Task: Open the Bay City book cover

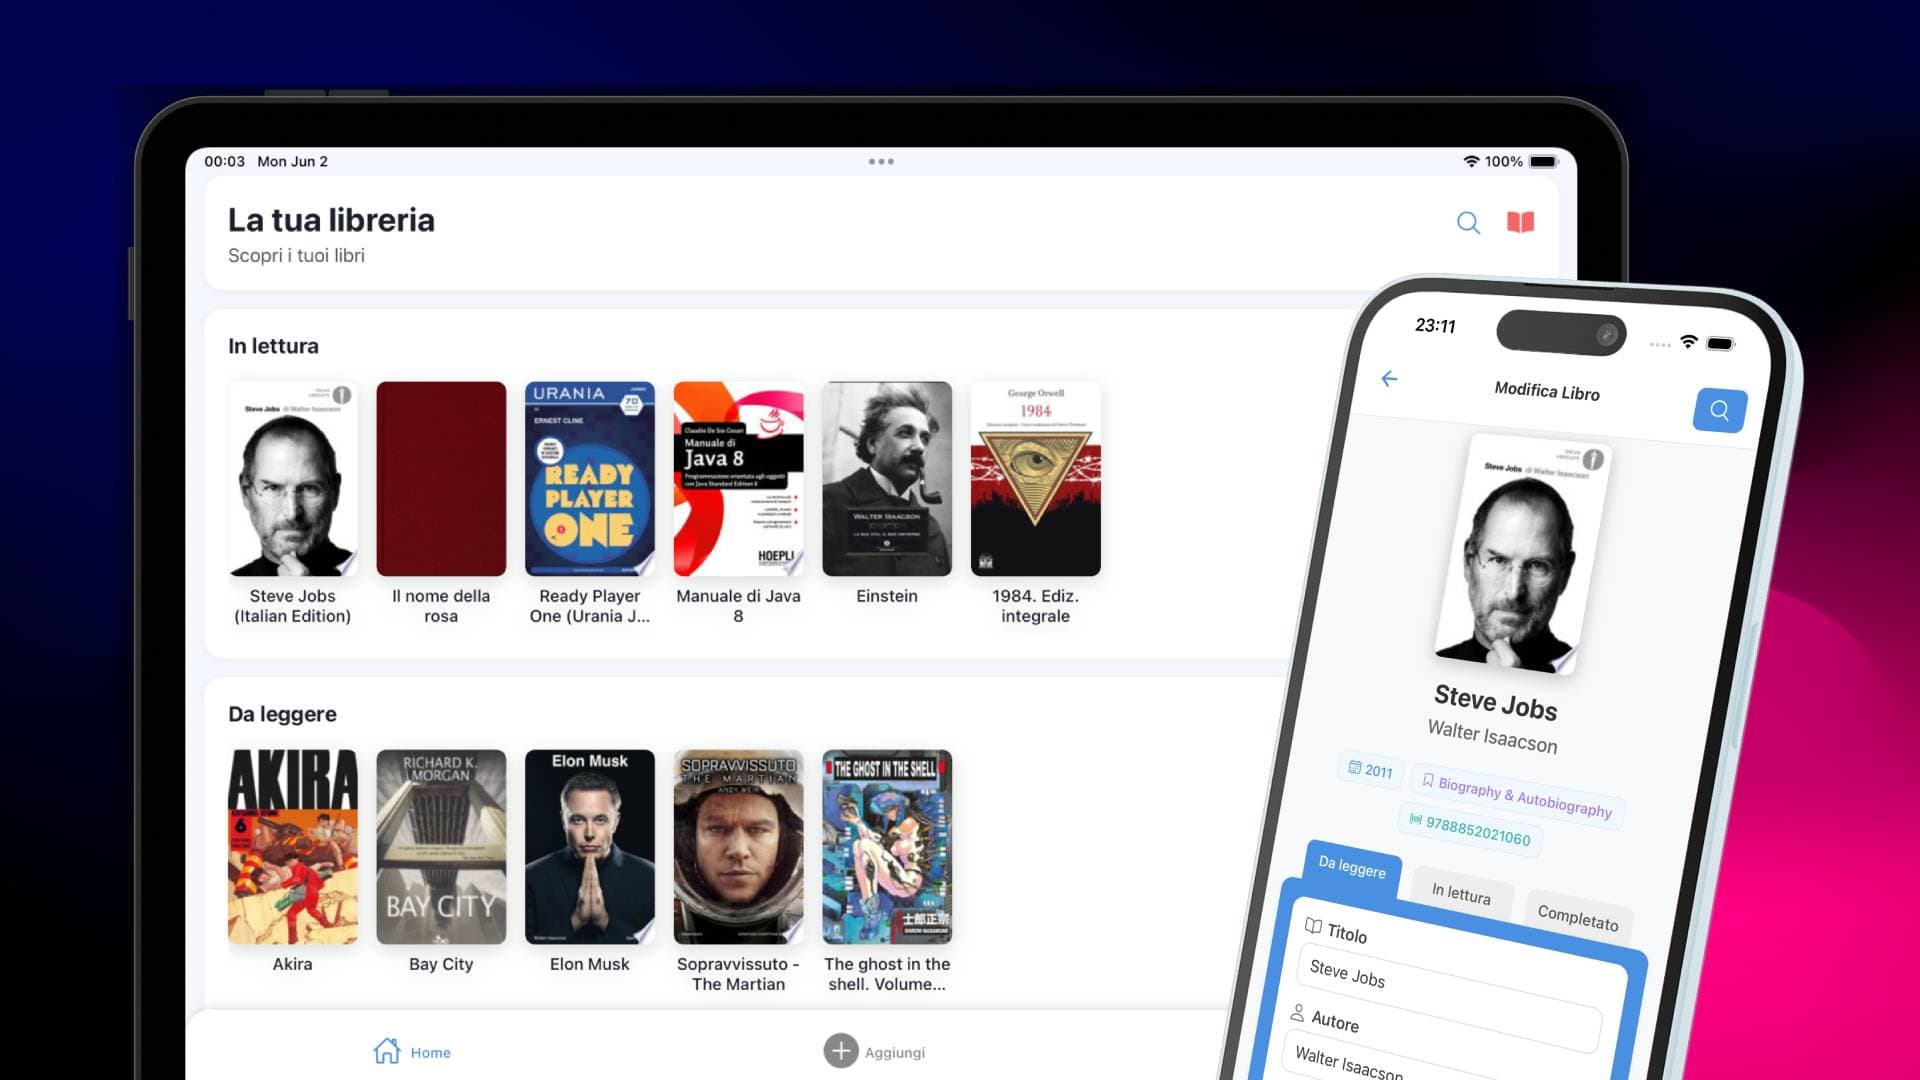Action: 441,847
